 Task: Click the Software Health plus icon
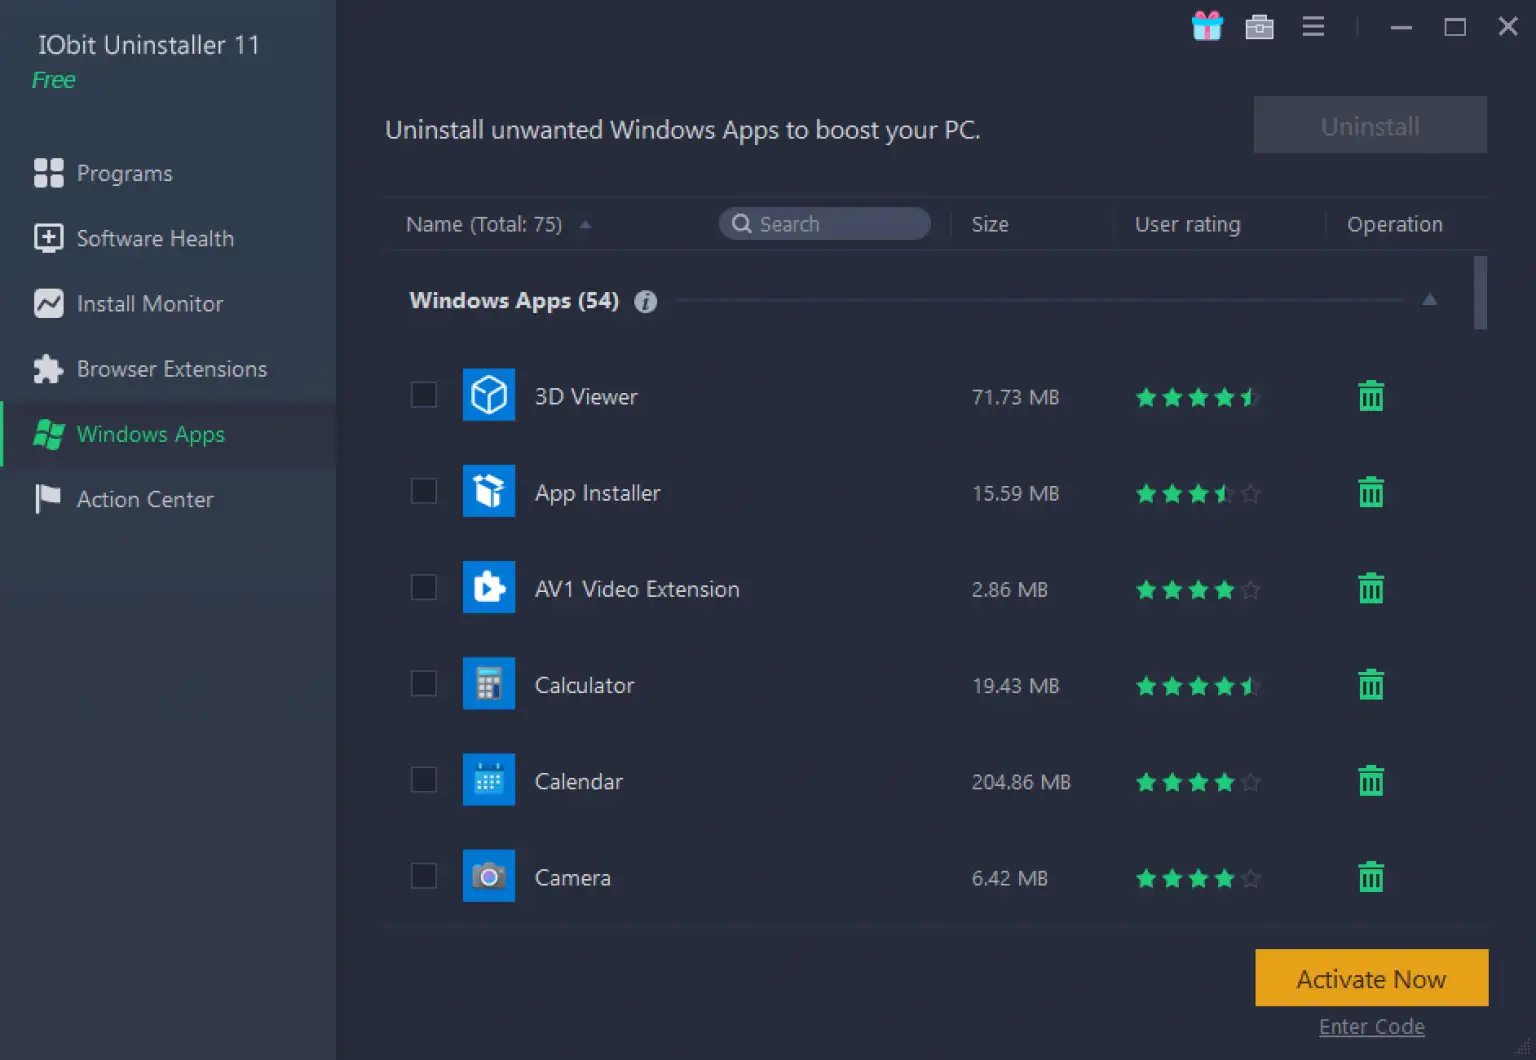48,238
